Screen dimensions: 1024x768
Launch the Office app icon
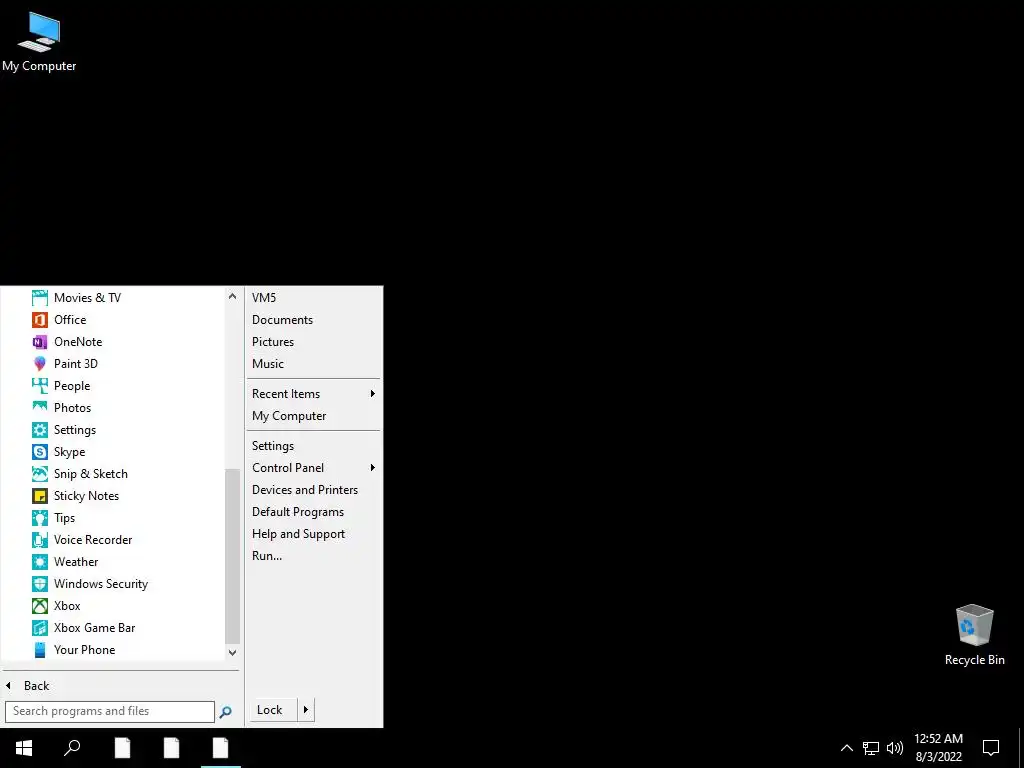pyautogui.click(x=40, y=320)
